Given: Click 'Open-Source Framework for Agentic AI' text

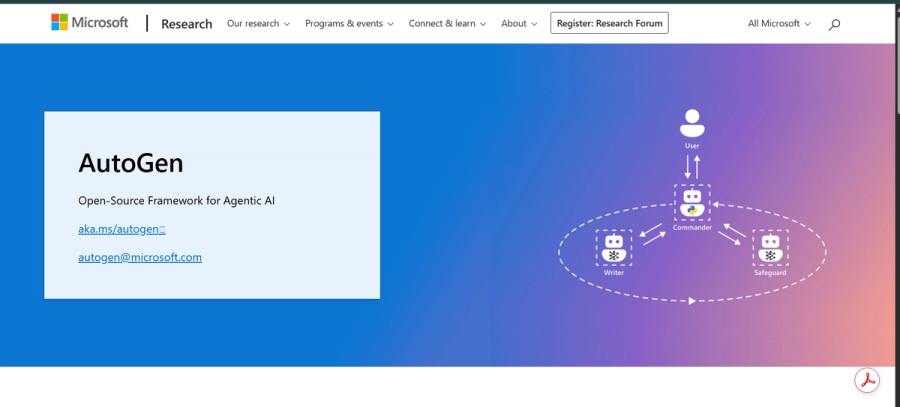Looking at the screenshot, I should tap(176, 201).
